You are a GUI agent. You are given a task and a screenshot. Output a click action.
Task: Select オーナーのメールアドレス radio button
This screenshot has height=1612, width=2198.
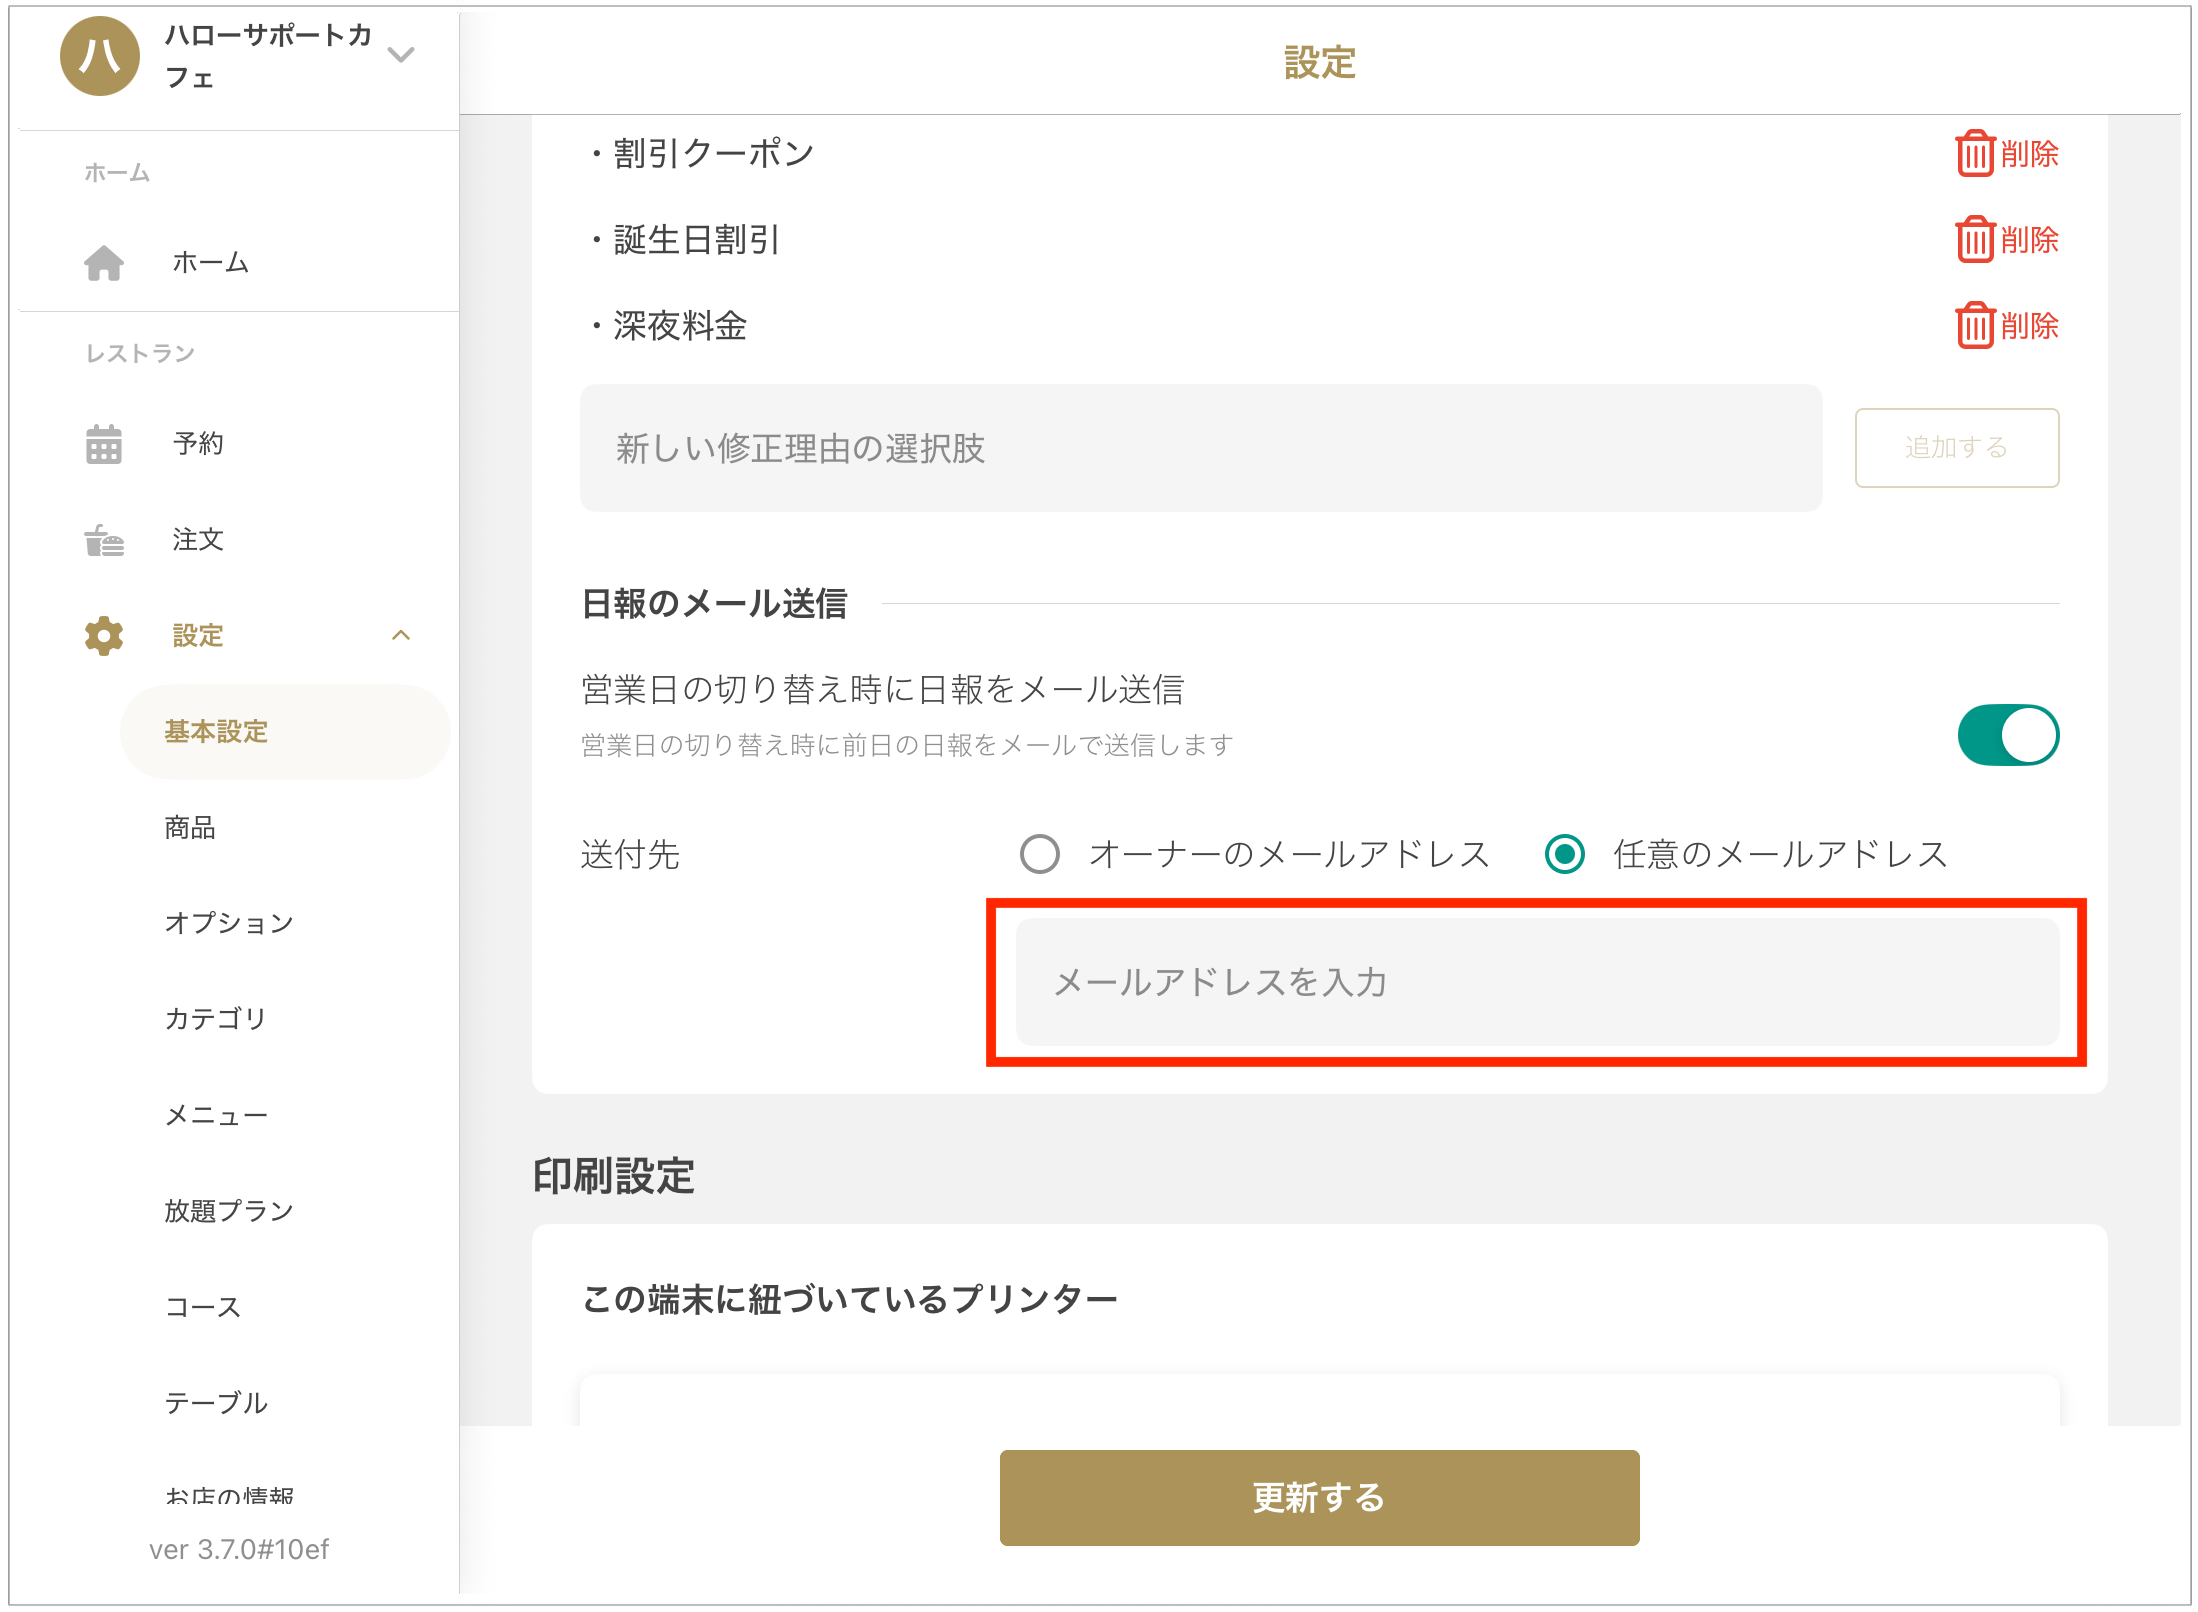(1040, 854)
